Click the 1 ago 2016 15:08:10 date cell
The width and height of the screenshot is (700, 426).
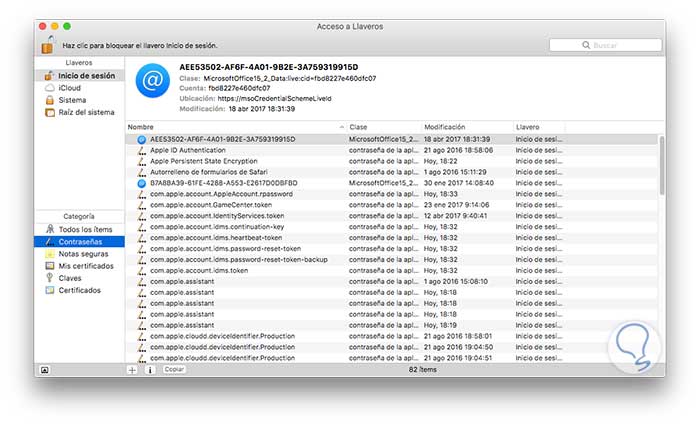[x=455, y=281]
